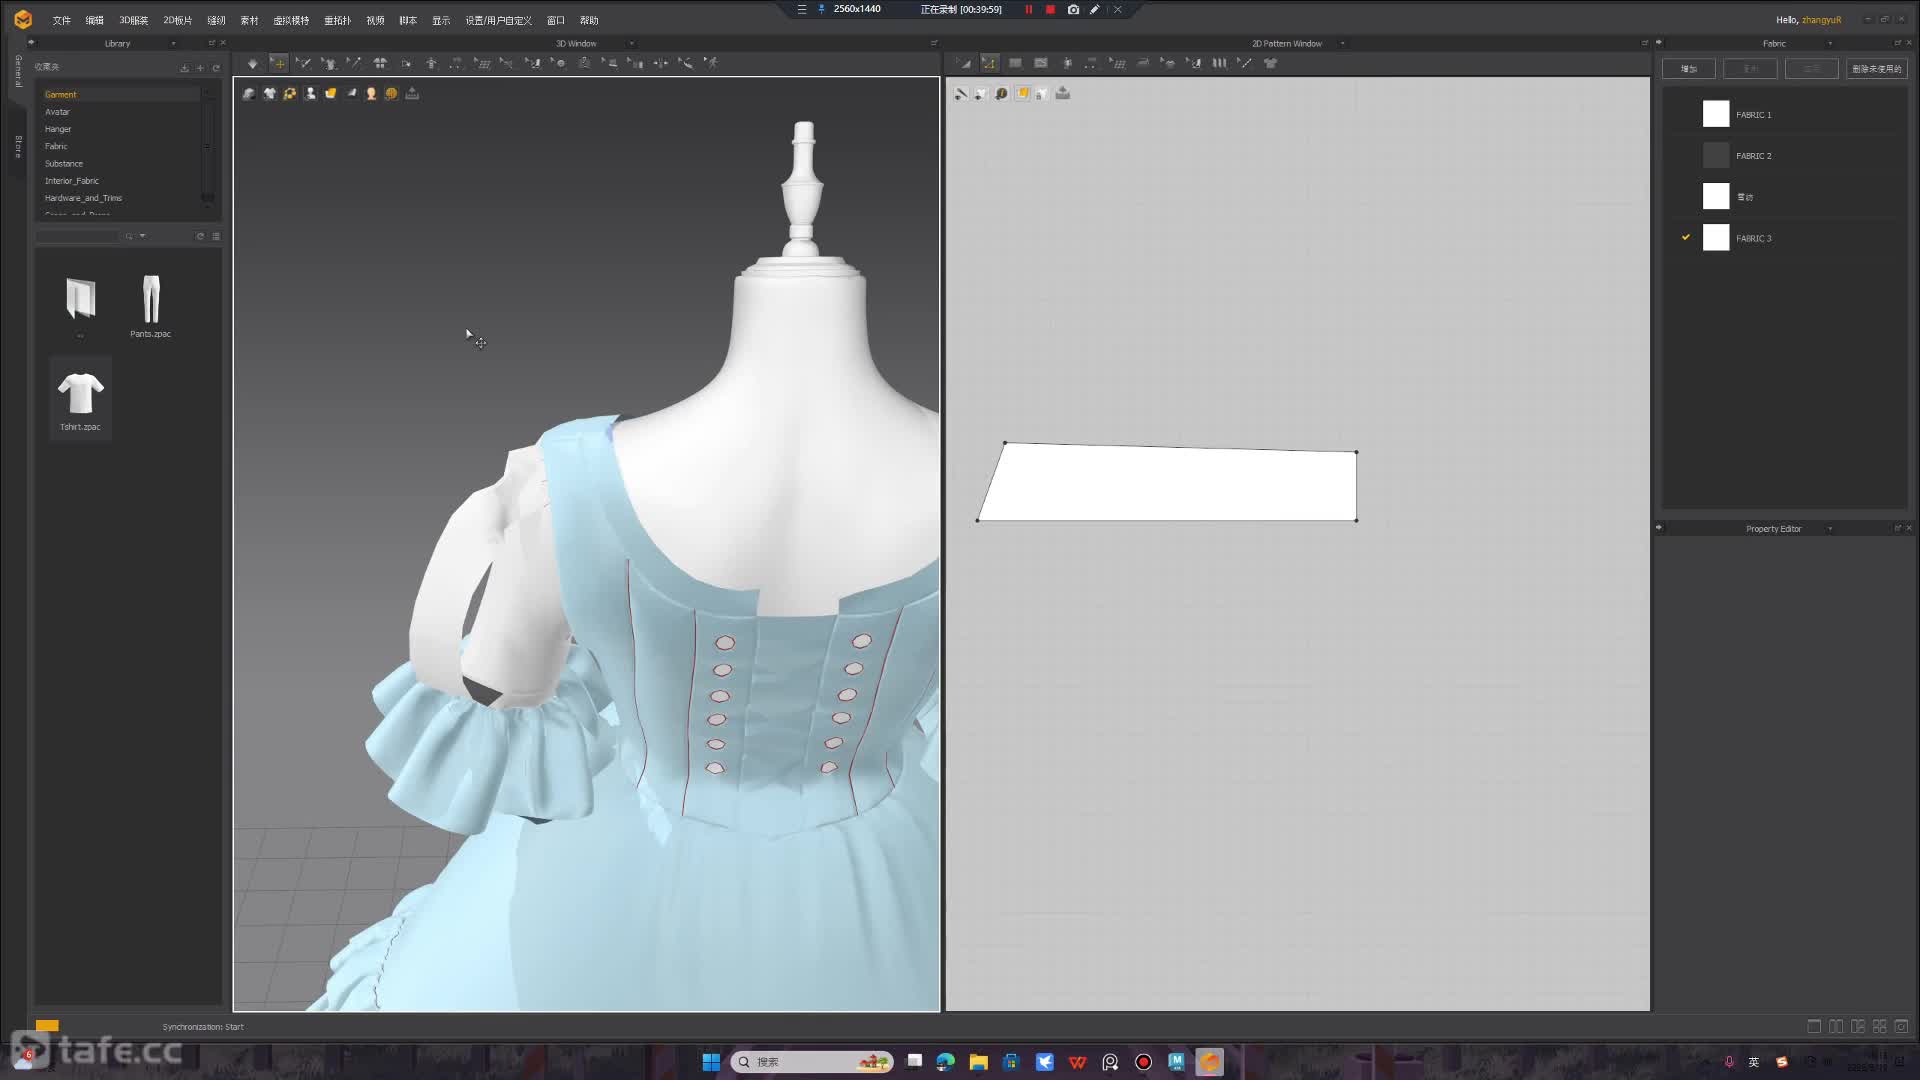Open the 虚拟模特 menu
This screenshot has height=1080, width=1920.
click(291, 20)
